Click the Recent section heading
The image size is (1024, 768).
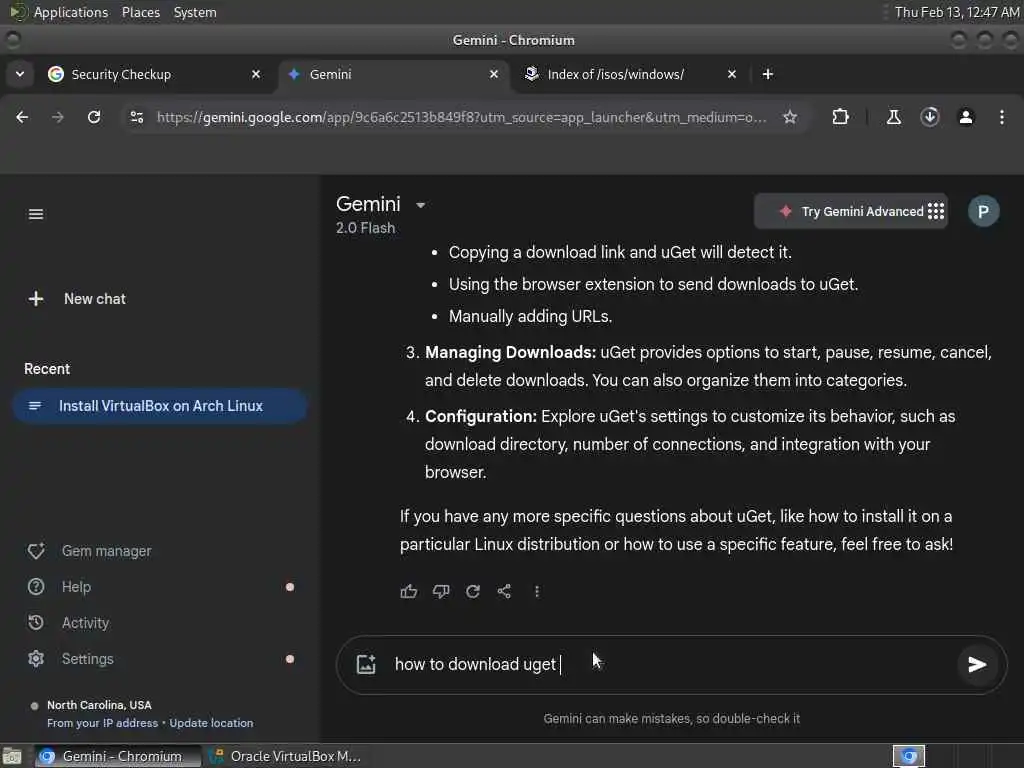point(47,369)
